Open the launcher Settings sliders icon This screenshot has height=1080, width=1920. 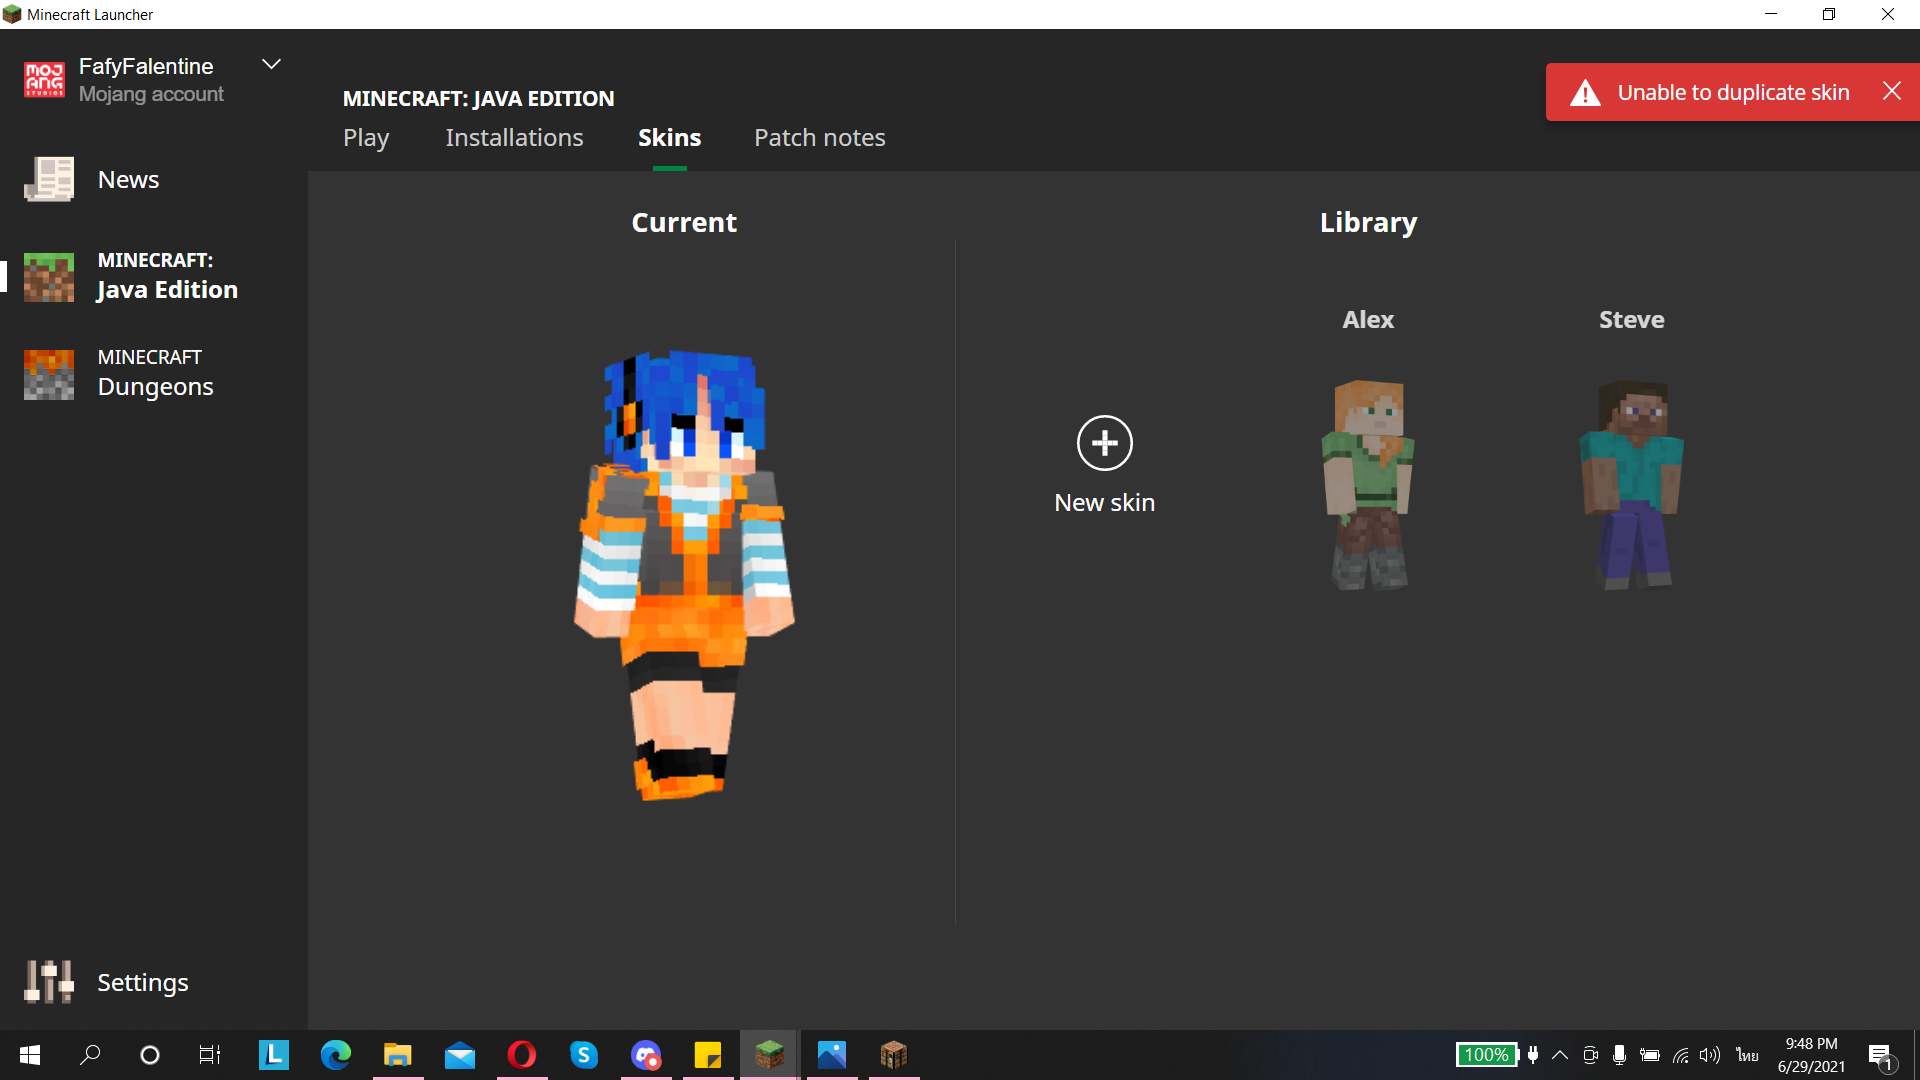point(49,982)
